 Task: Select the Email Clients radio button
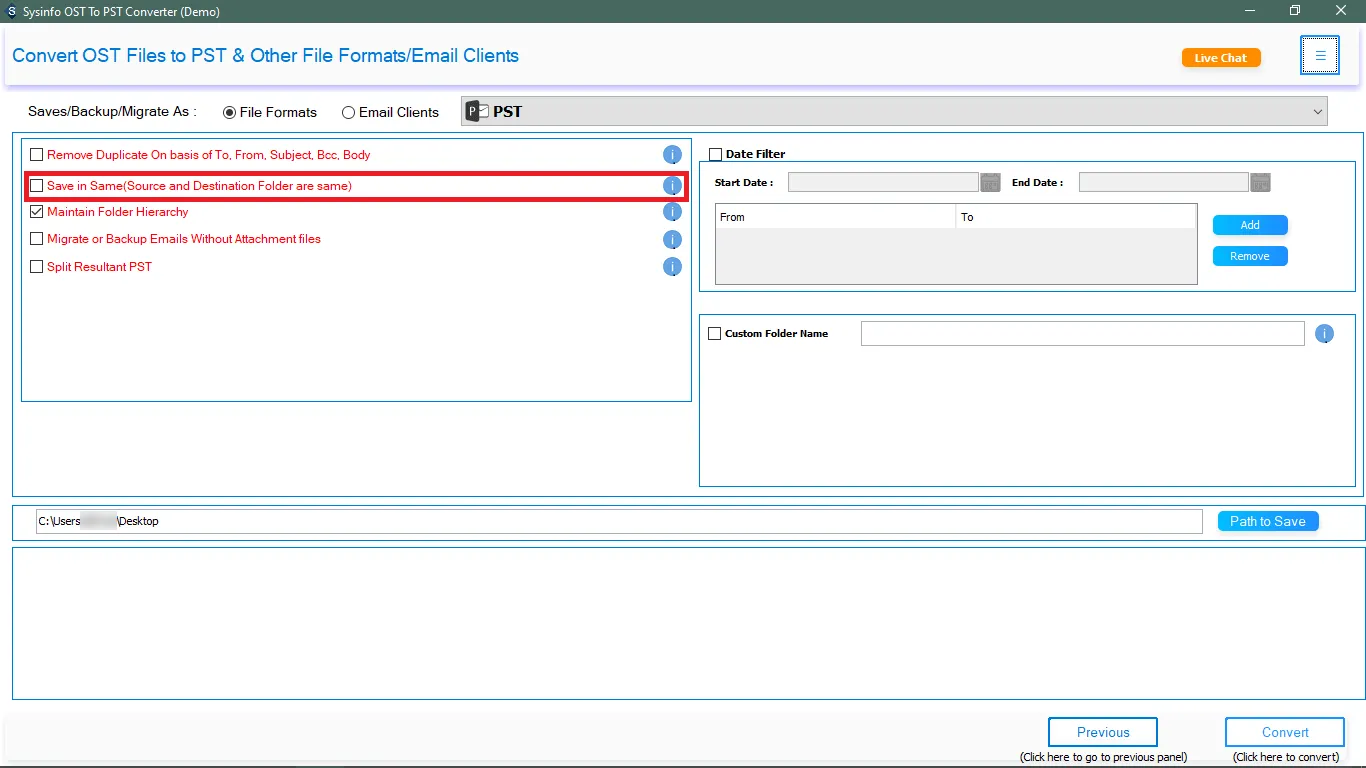click(x=348, y=113)
